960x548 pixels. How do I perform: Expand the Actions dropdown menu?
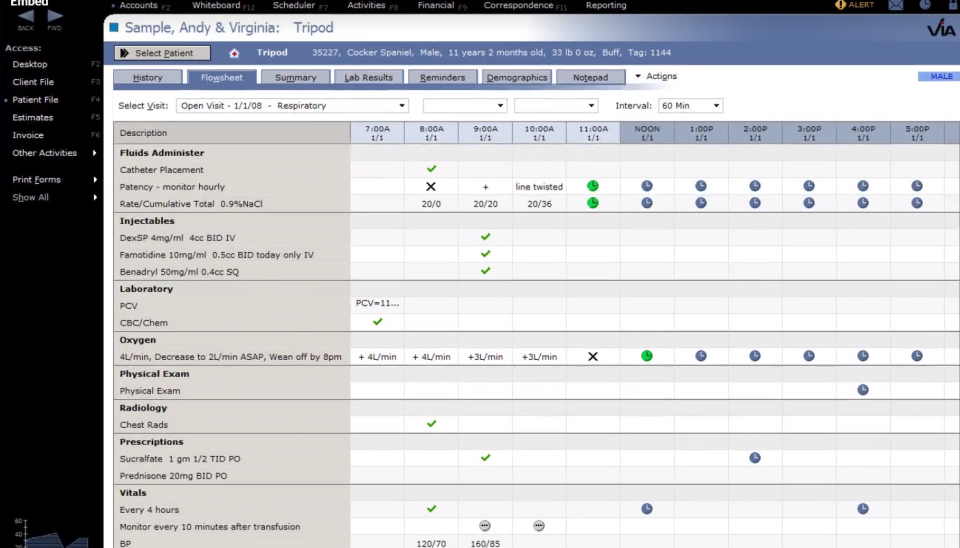656,77
